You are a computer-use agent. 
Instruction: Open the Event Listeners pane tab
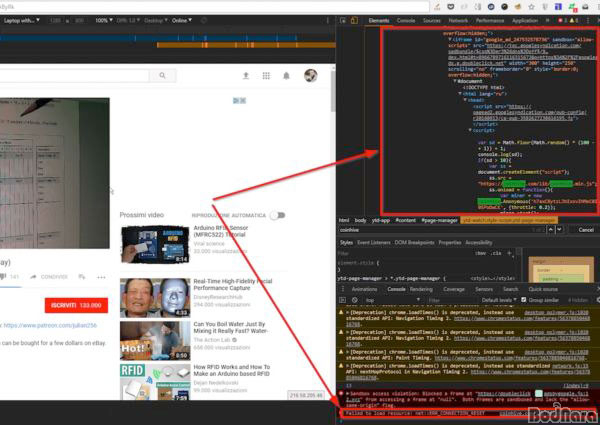click(x=373, y=243)
